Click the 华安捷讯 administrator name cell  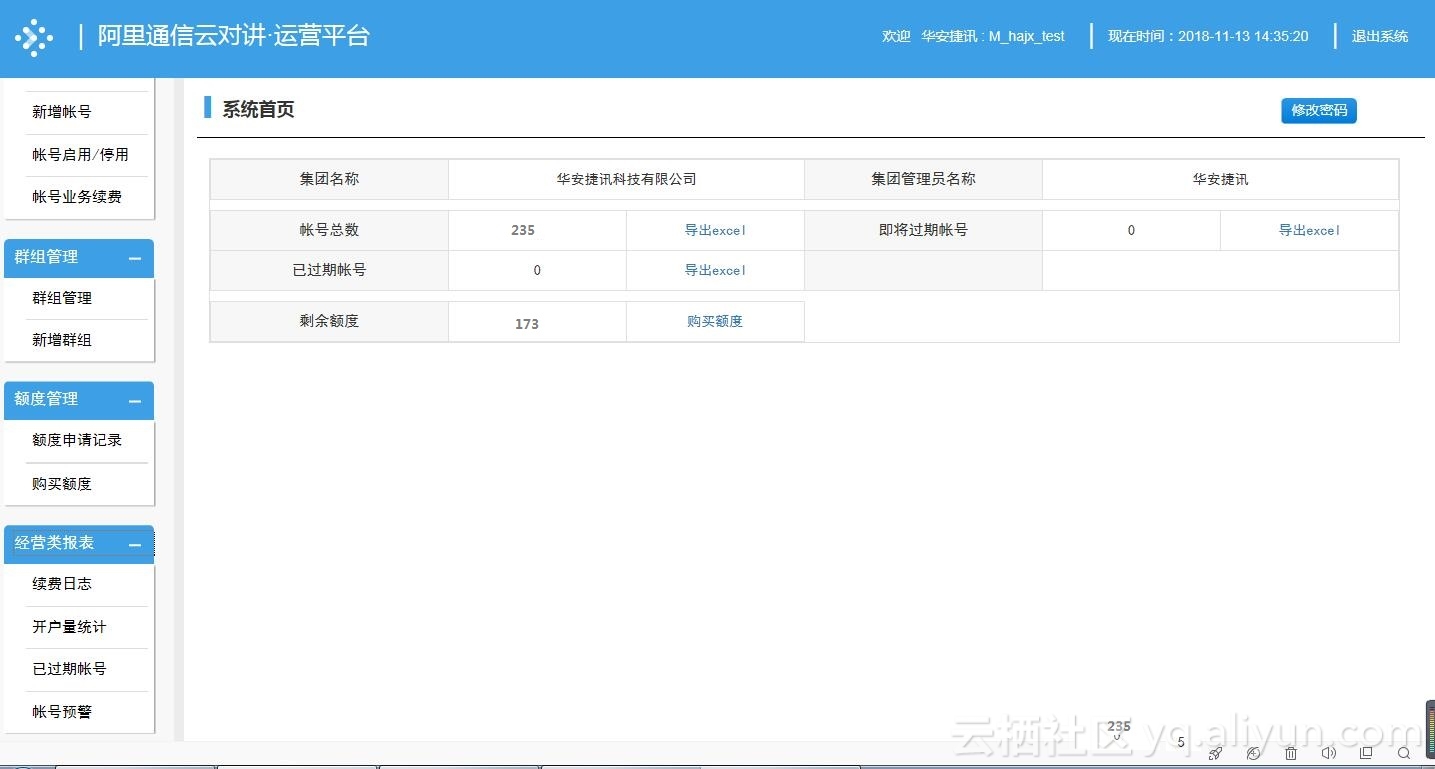1220,179
